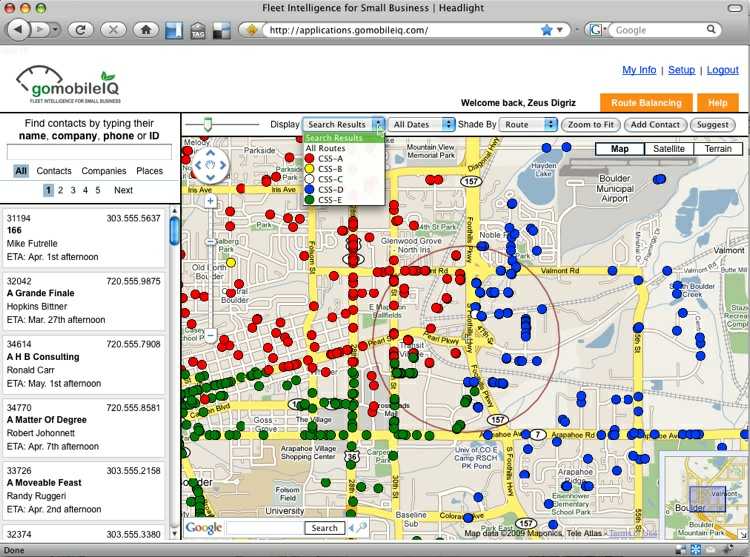This screenshot has height=557, width=750.
Task: Click the TAG toolbar icon
Action: tap(198, 30)
